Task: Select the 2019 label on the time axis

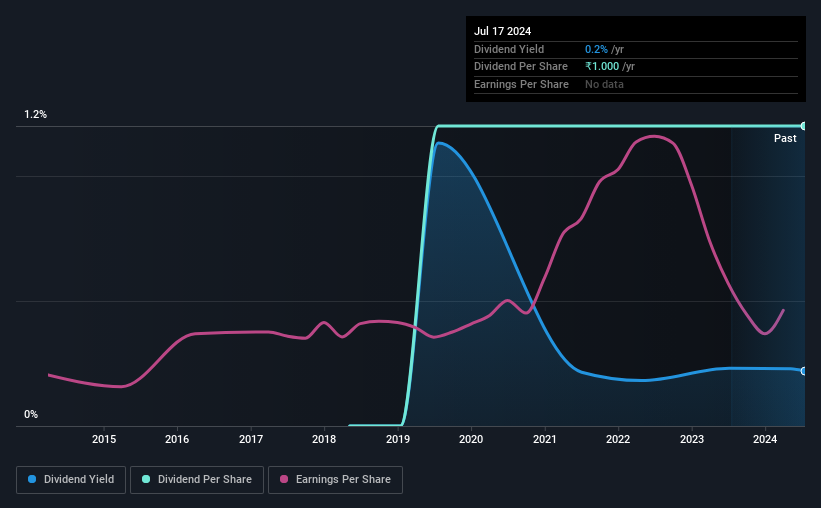Action: click(x=398, y=439)
